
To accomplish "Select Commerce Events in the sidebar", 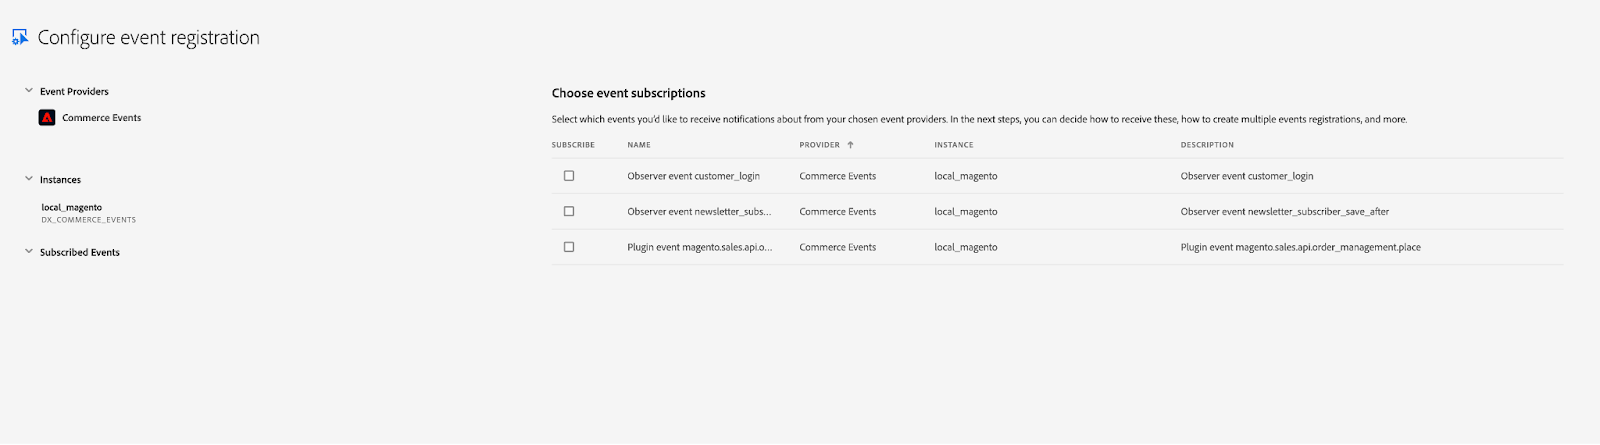I will 101,118.
